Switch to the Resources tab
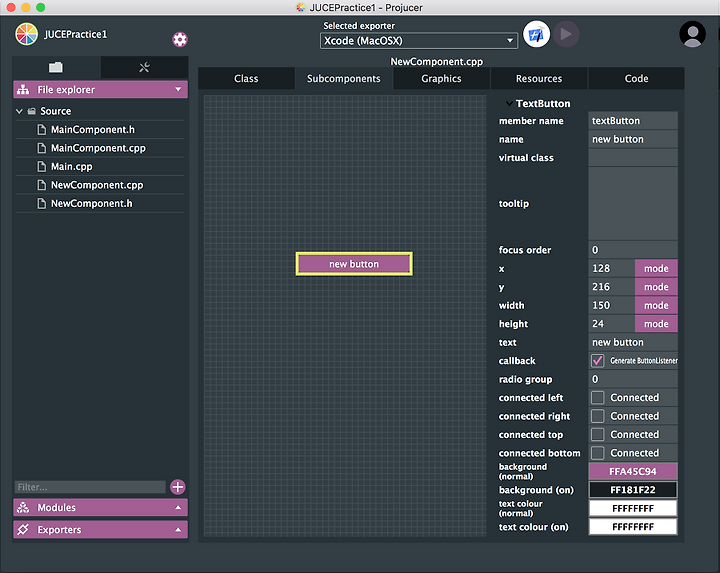Screen dimensions: 720x573 [539, 79]
